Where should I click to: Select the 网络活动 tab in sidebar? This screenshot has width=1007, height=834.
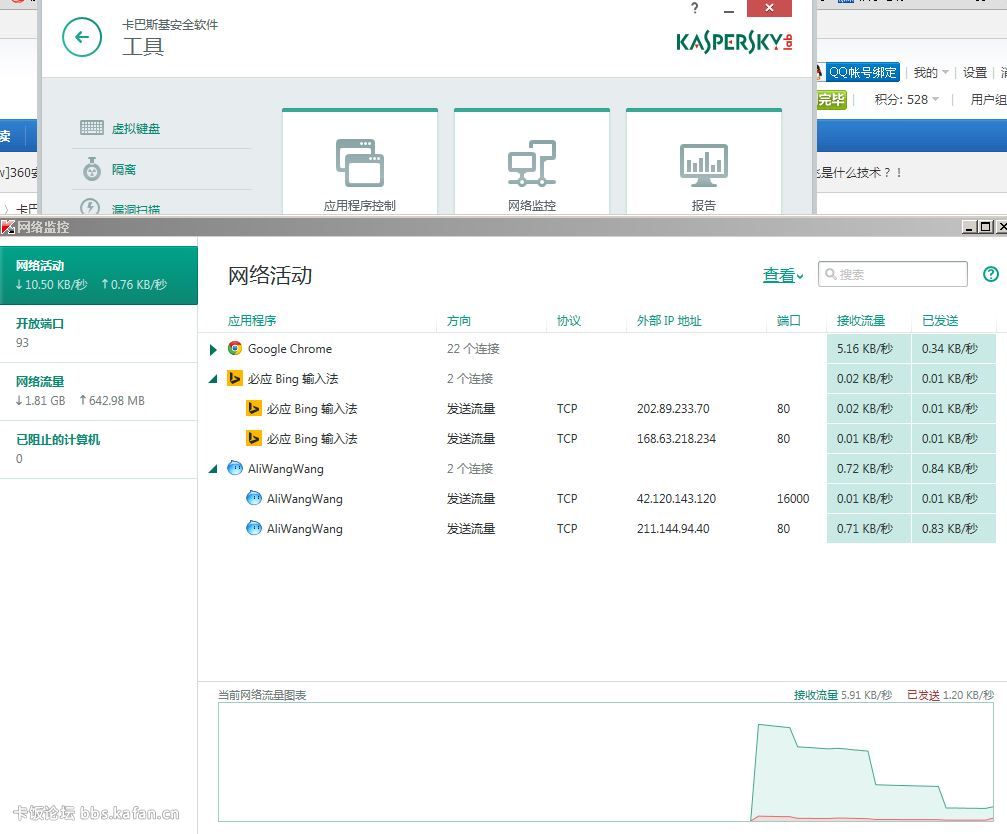99,275
